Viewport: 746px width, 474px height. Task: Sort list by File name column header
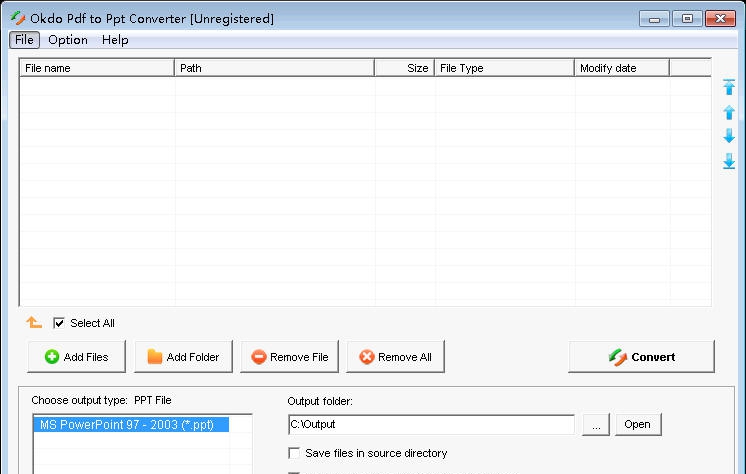pos(97,68)
